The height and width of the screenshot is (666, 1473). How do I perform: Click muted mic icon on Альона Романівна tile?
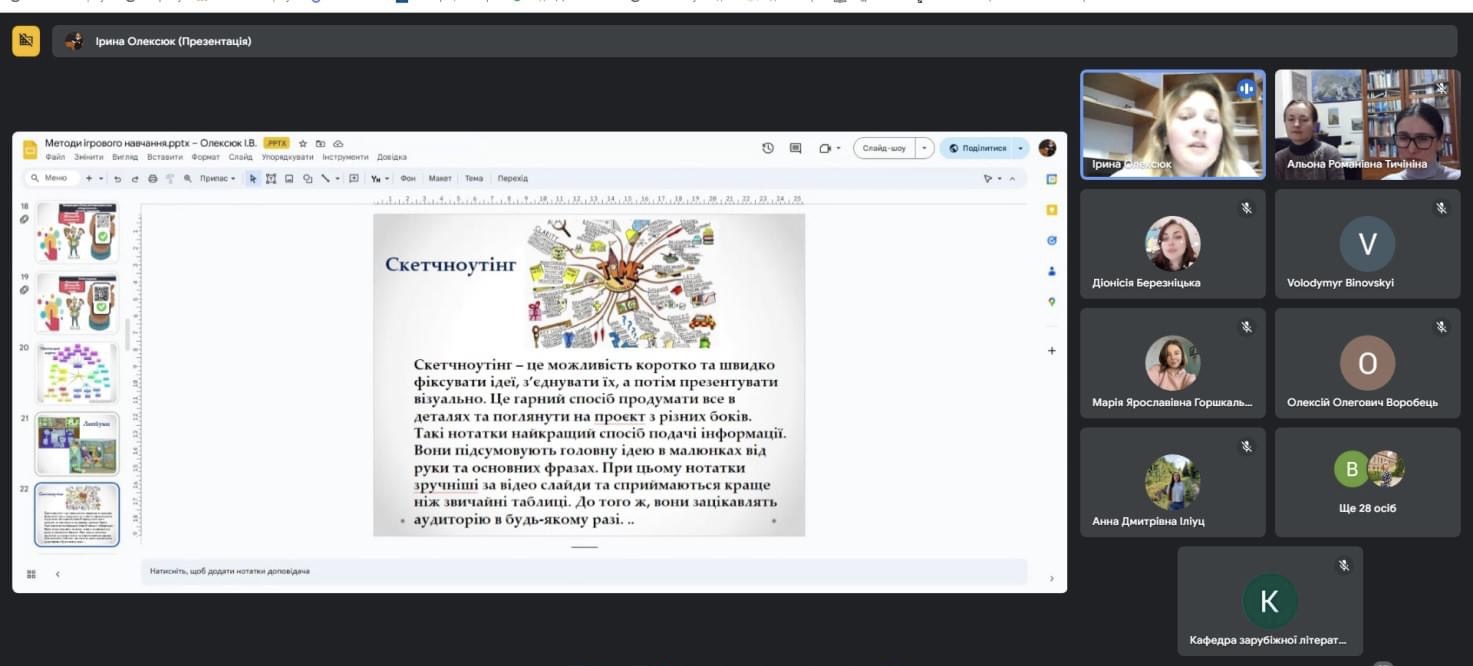(1441, 89)
